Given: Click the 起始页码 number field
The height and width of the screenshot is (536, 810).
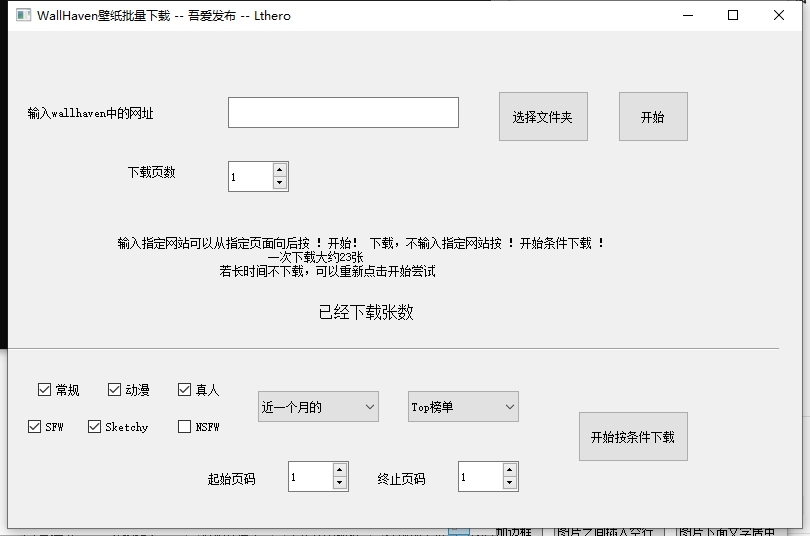Looking at the screenshot, I should point(310,477).
